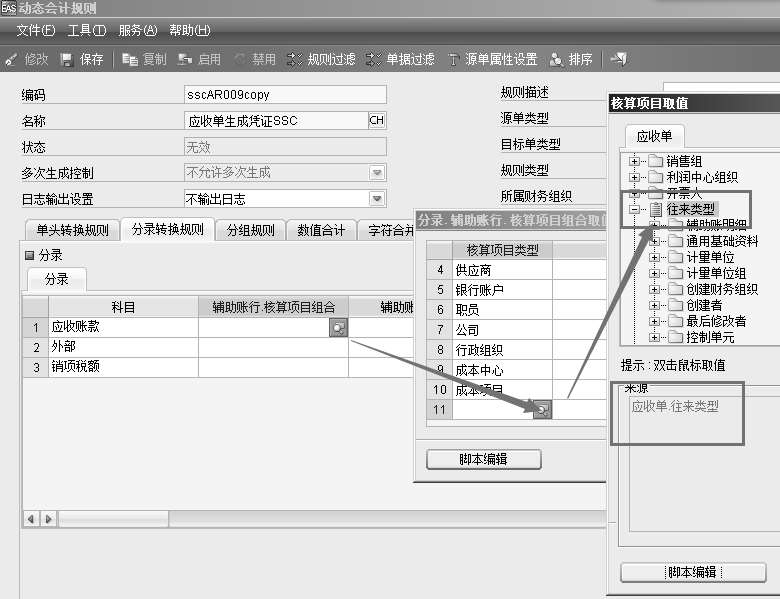Screen dimensions: 780x599
Task: Select 应收账款 cell in 科目 column
Action: pyautogui.click(x=123, y=327)
